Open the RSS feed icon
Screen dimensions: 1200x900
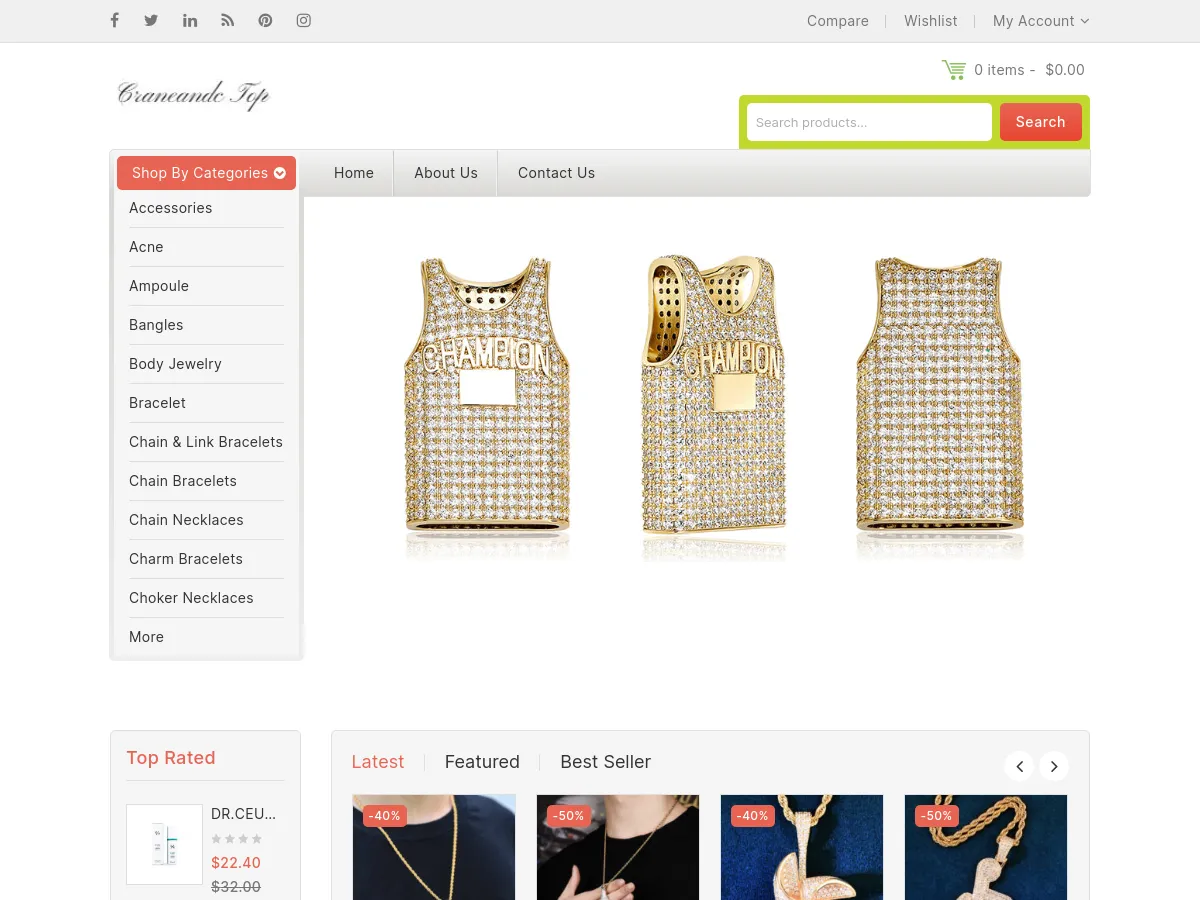point(228,21)
